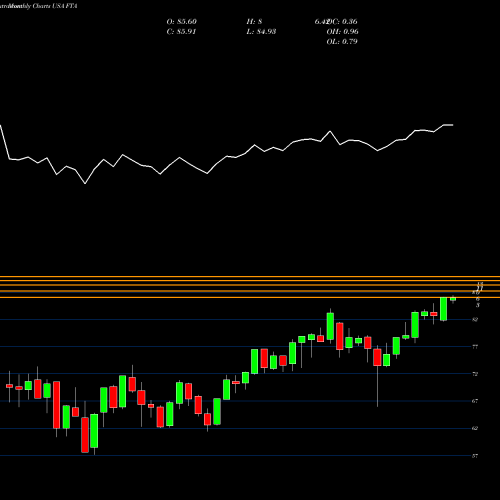Click the 72 price axis label
This screenshot has height=500, width=500.
475,374
